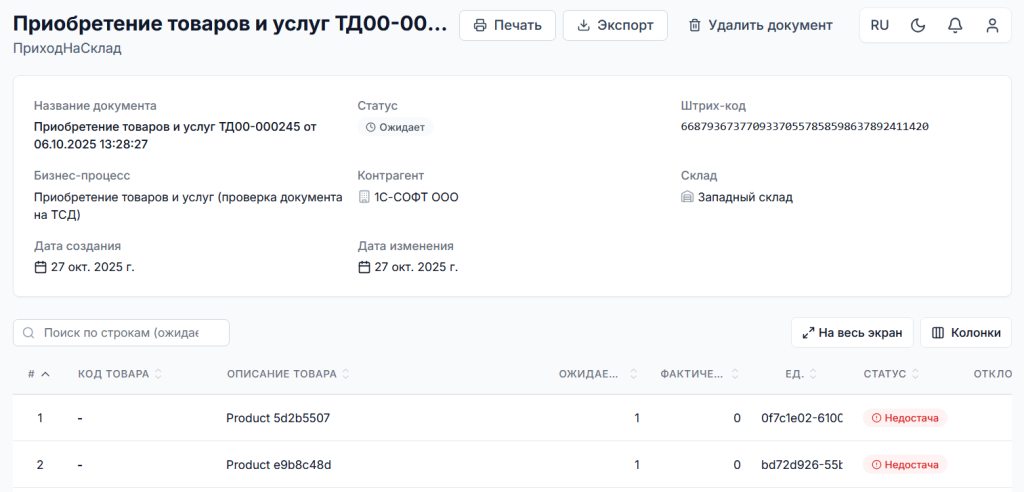Open the Колонки column chooser
This screenshot has height=492, width=1024.
click(965, 333)
